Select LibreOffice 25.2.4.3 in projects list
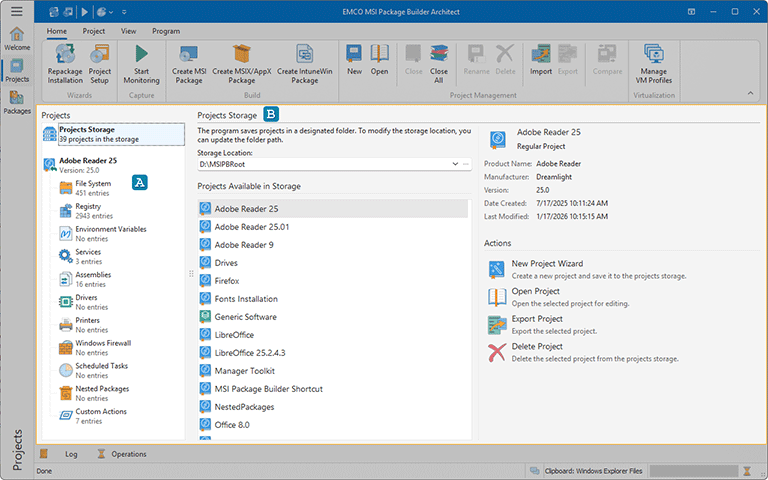 (251, 353)
